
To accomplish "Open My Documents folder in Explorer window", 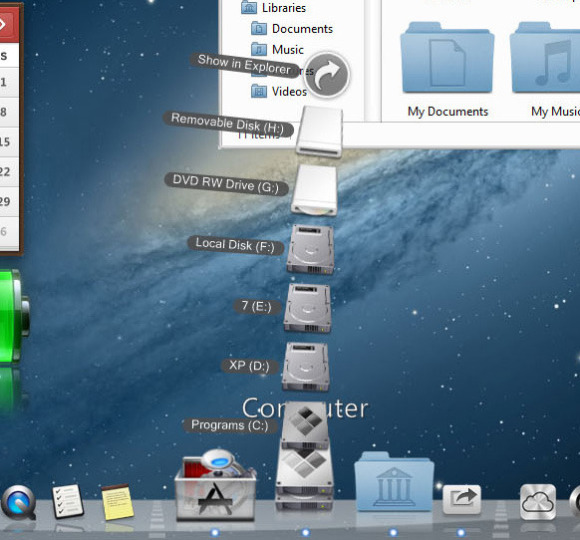I will click(x=448, y=70).
